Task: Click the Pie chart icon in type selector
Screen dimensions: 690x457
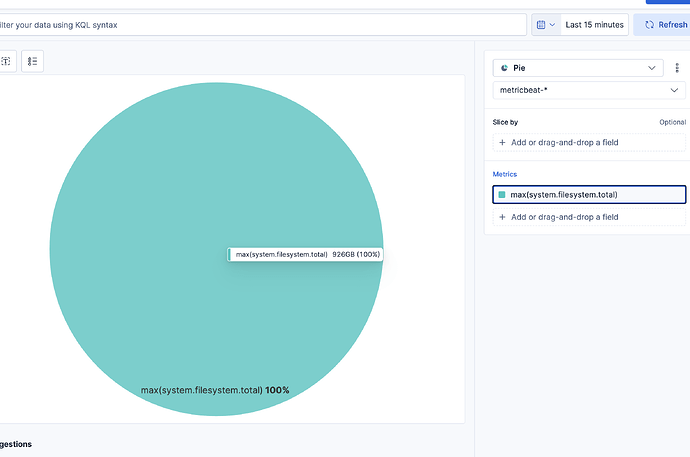Action: tap(504, 68)
